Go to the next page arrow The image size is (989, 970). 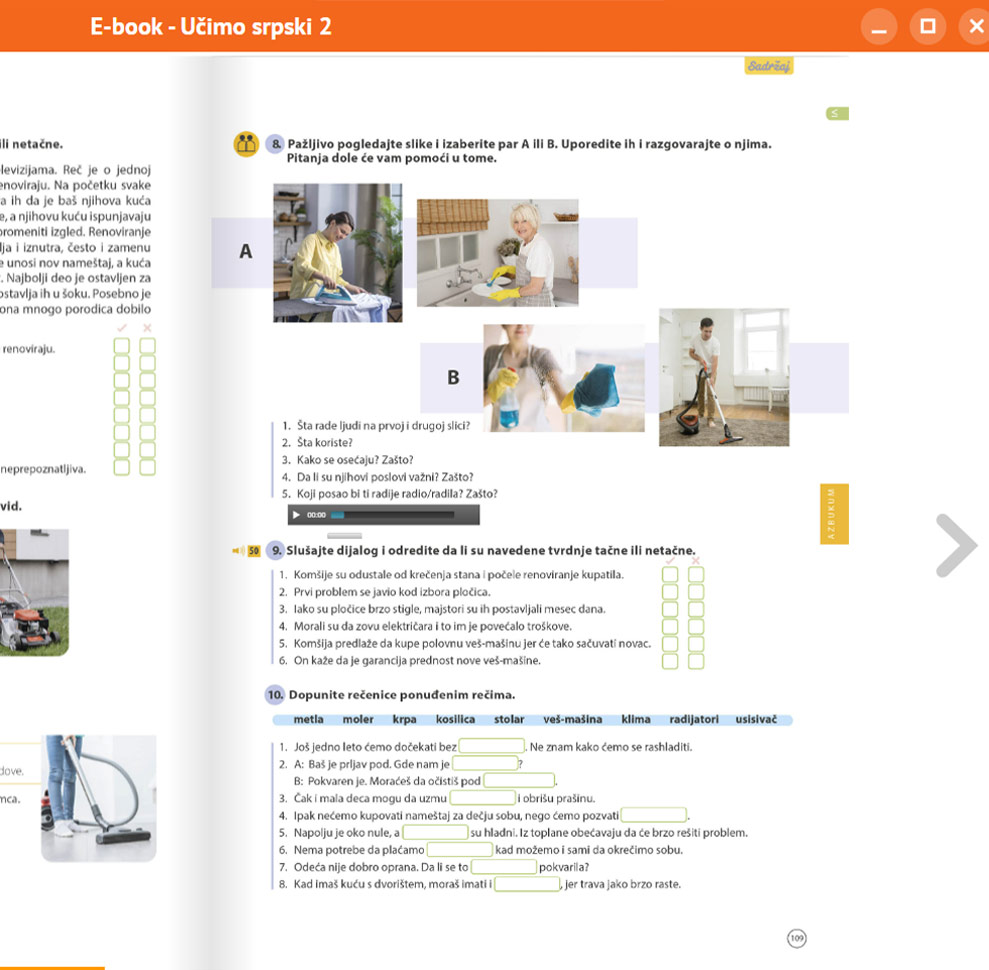[955, 546]
